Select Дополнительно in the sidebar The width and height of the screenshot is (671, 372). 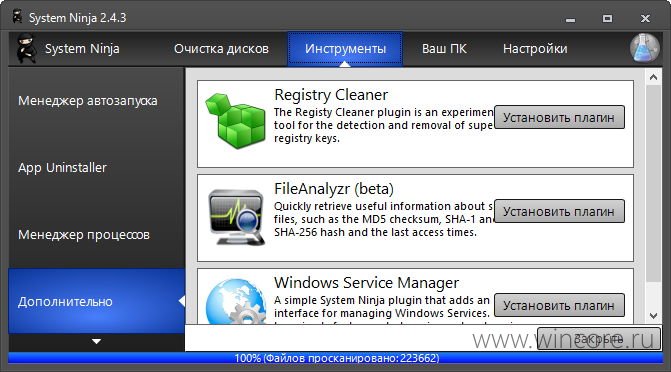tap(96, 301)
